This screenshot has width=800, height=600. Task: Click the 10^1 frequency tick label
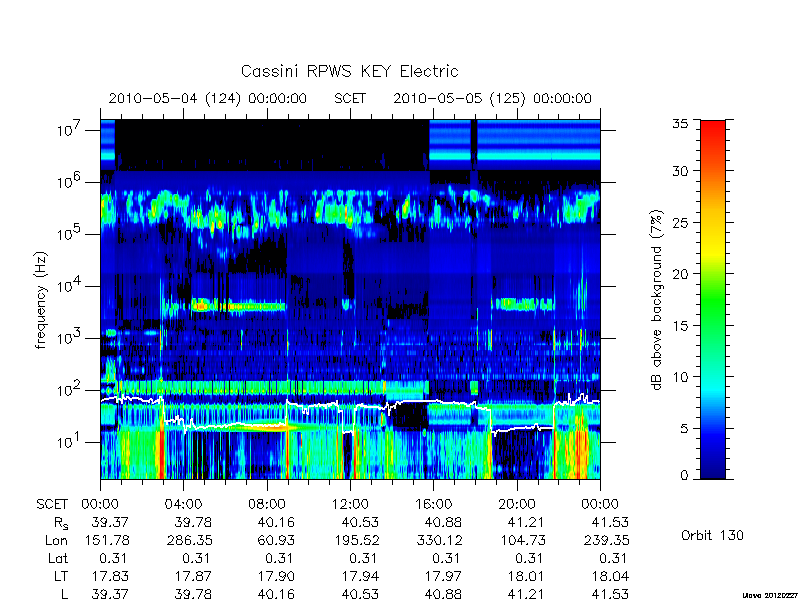pos(70,442)
